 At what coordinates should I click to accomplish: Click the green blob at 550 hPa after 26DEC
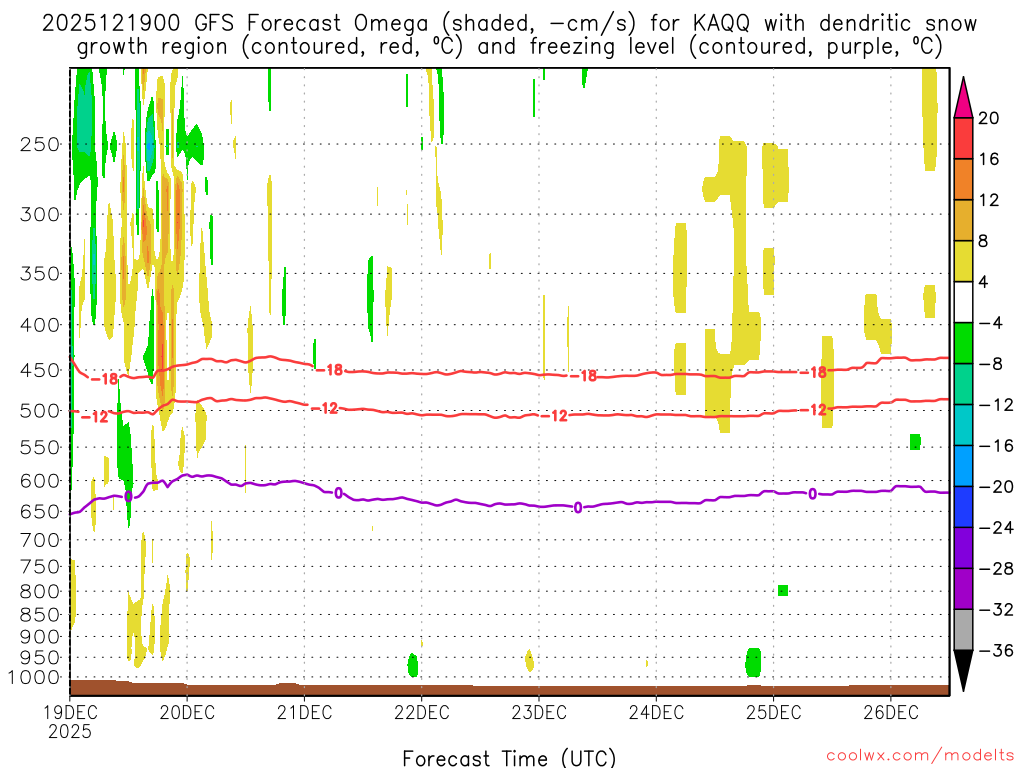(x=915, y=442)
